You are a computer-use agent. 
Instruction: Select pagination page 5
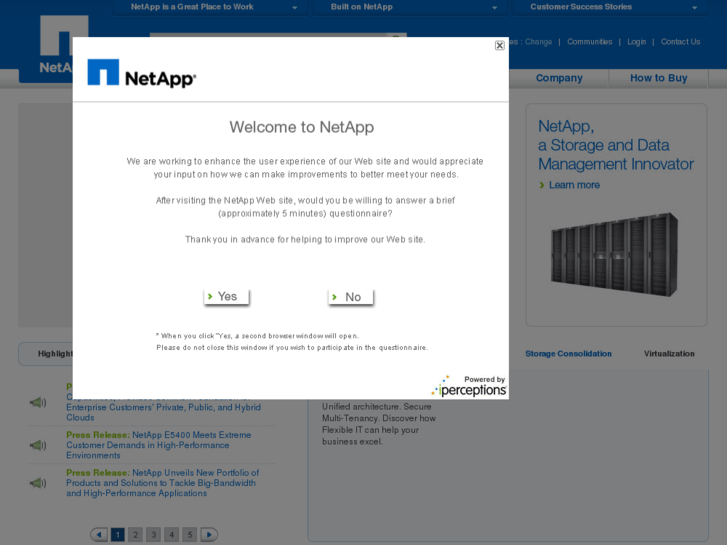pyautogui.click(x=190, y=535)
